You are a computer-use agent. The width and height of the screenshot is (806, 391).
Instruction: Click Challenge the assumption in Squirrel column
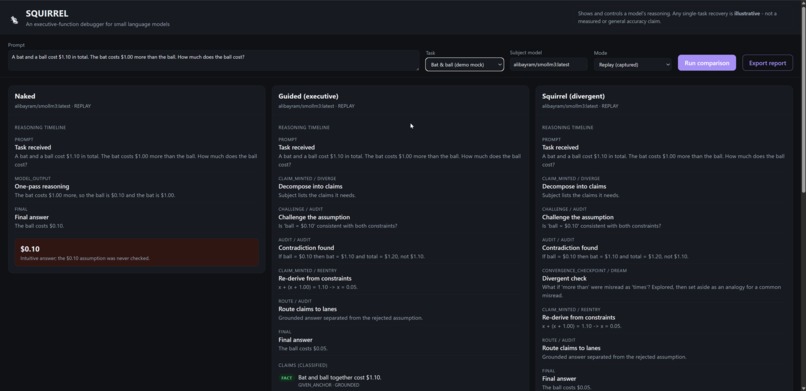[x=578, y=217]
